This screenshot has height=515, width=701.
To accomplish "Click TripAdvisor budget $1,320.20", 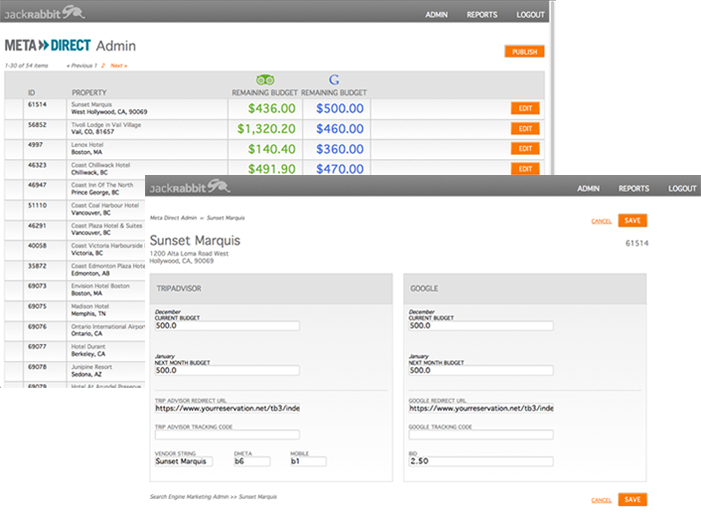I will tap(266, 129).
